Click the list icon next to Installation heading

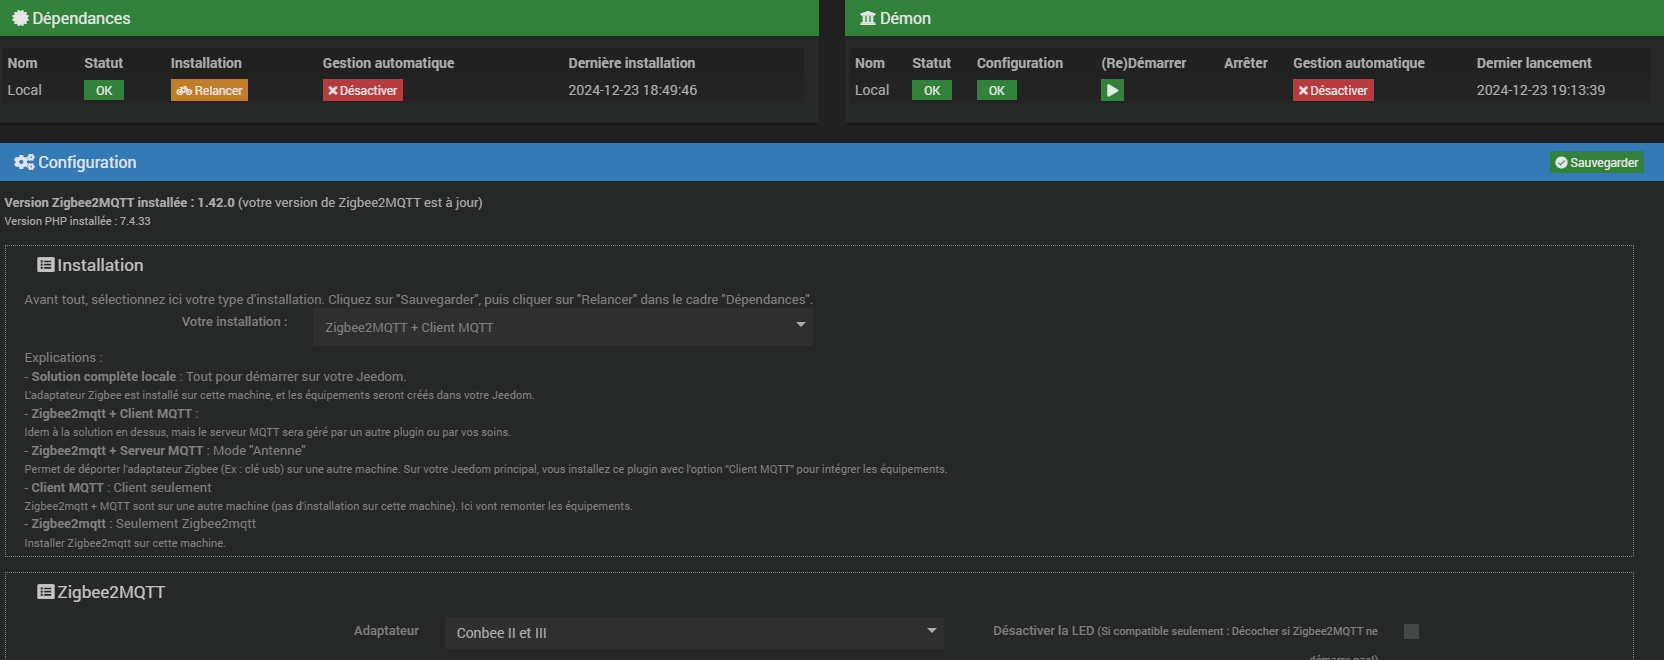click(45, 265)
